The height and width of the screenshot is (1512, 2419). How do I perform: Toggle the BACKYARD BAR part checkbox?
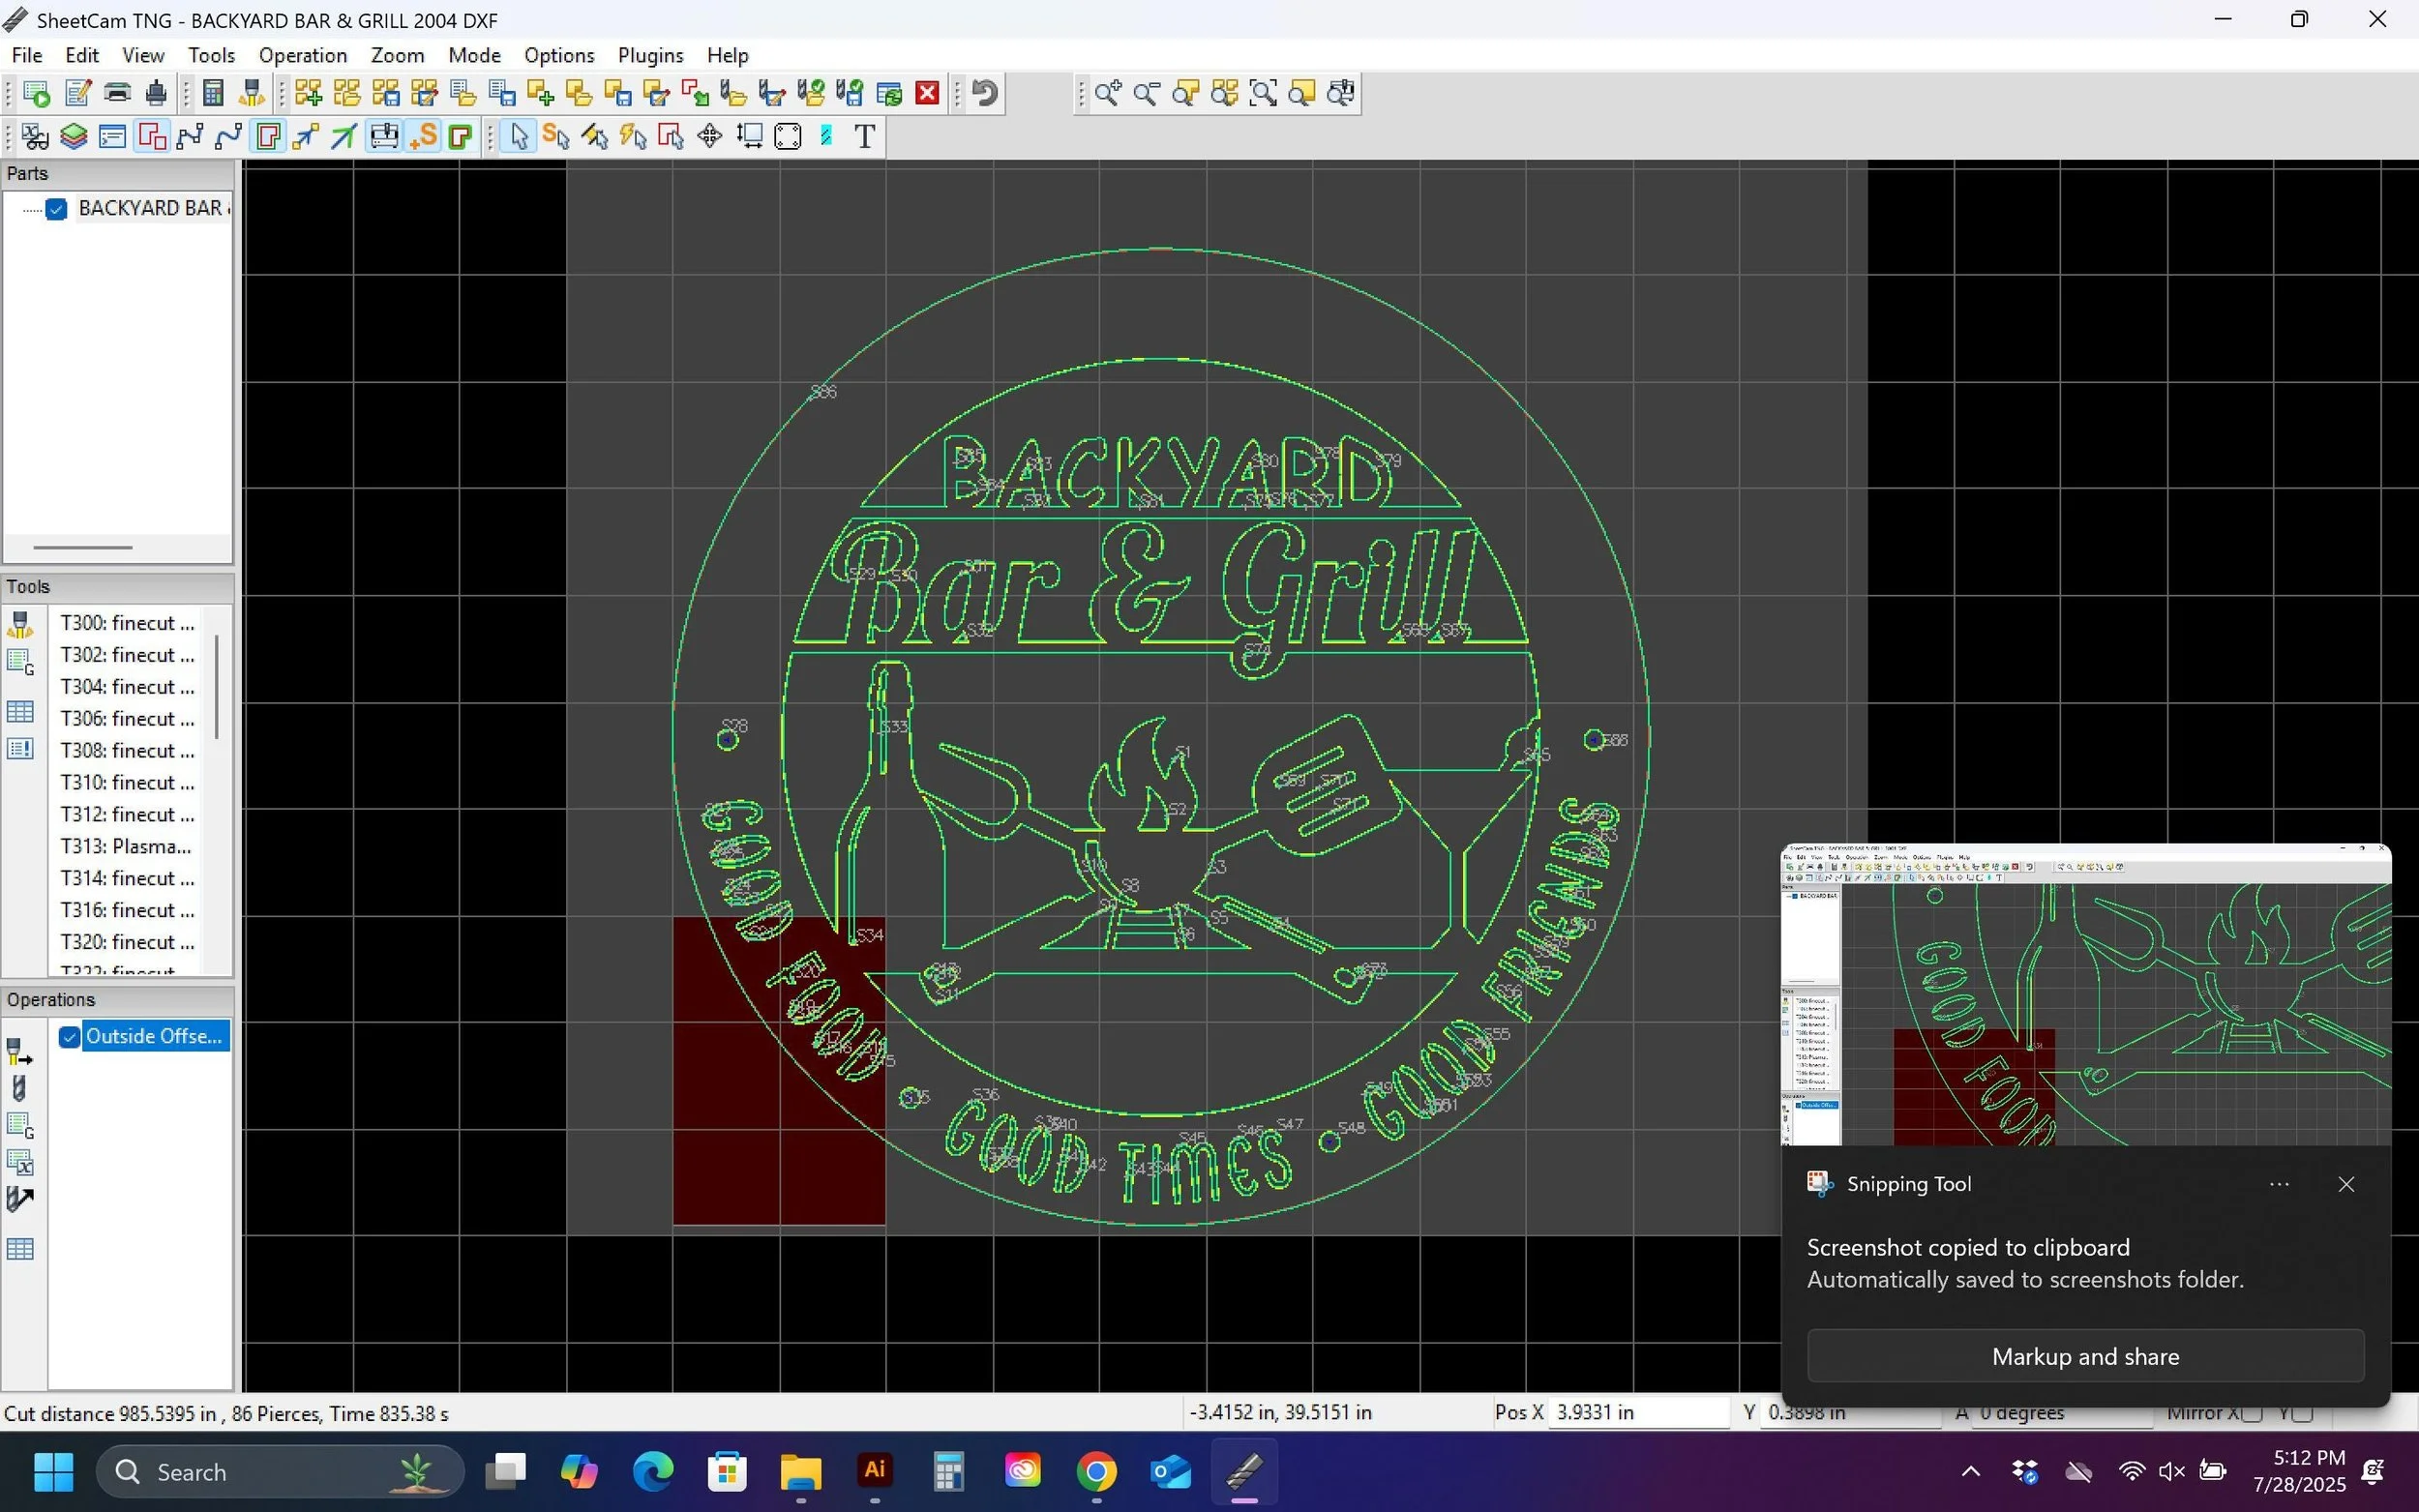(57, 208)
